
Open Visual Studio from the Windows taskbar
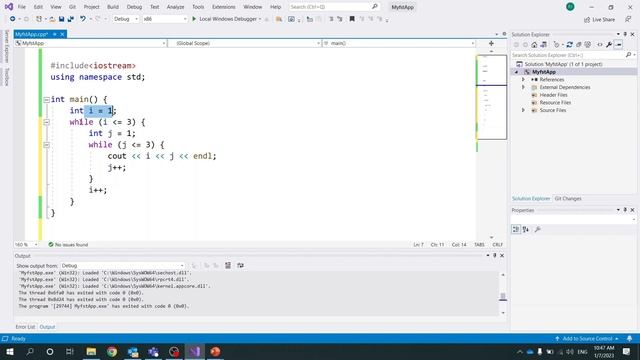pyautogui.click(x=195, y=351)
